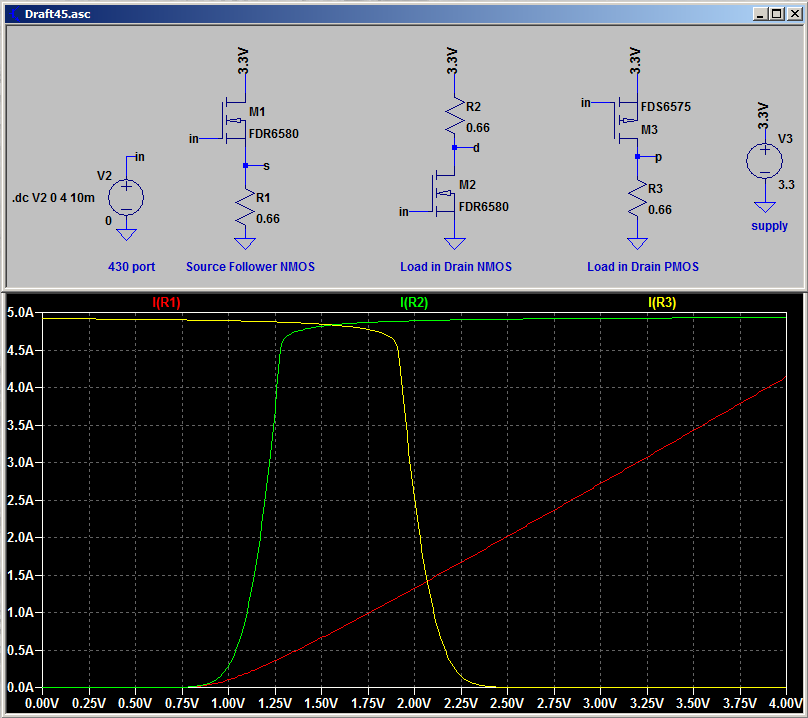
Task: Click the 'in' net label above V2
Action: pyautogui.click(x=140, y=157)
